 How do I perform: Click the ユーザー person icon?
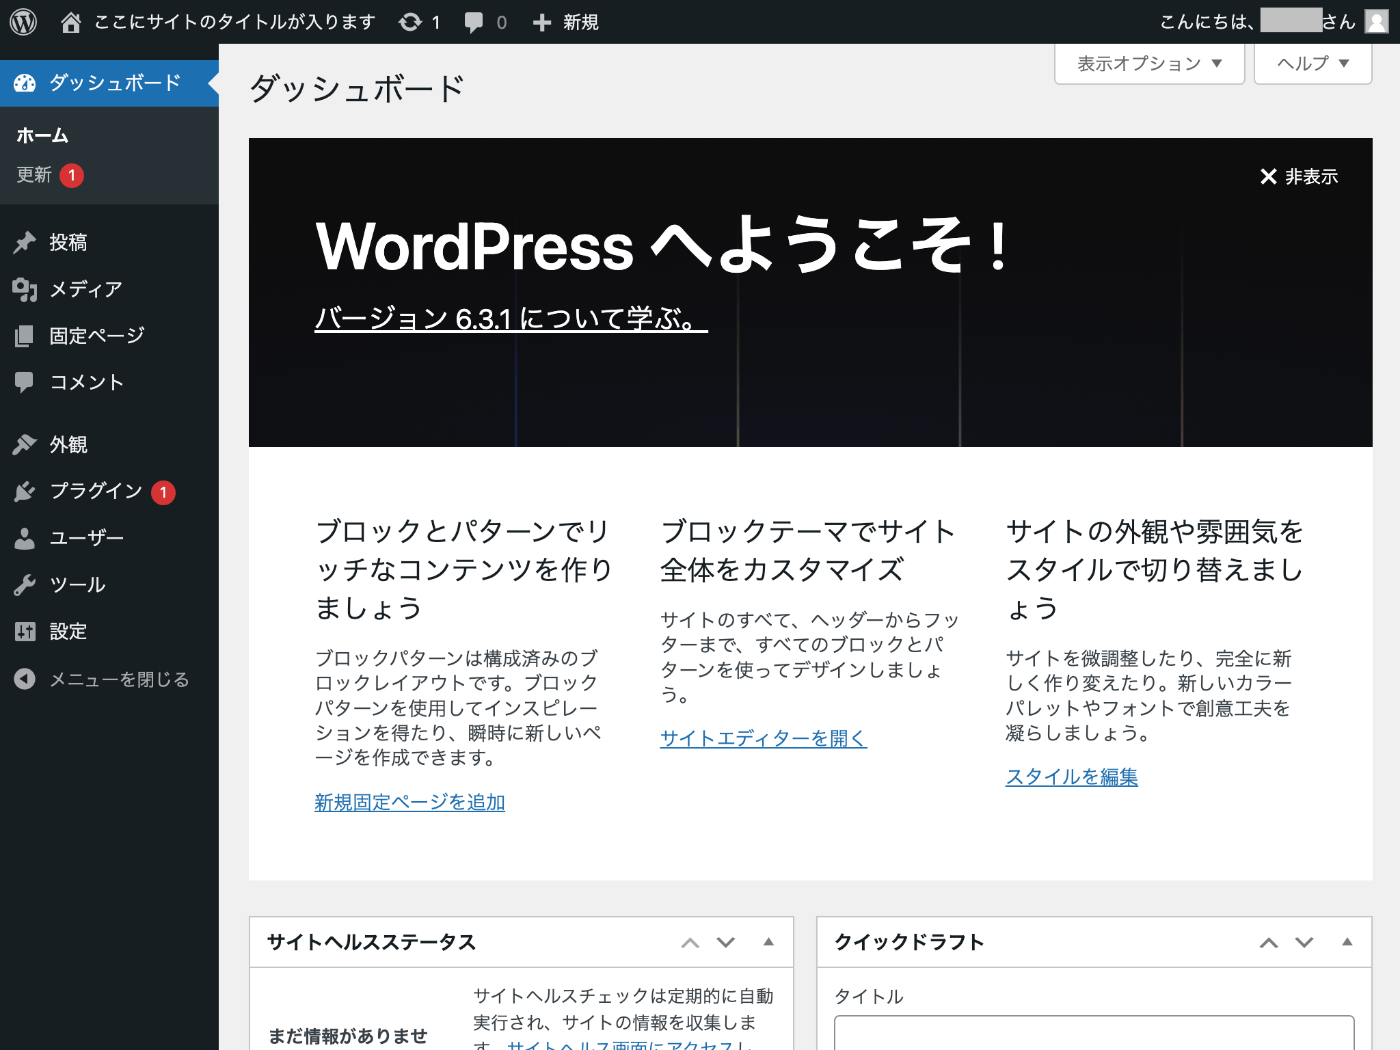point(25,538)
